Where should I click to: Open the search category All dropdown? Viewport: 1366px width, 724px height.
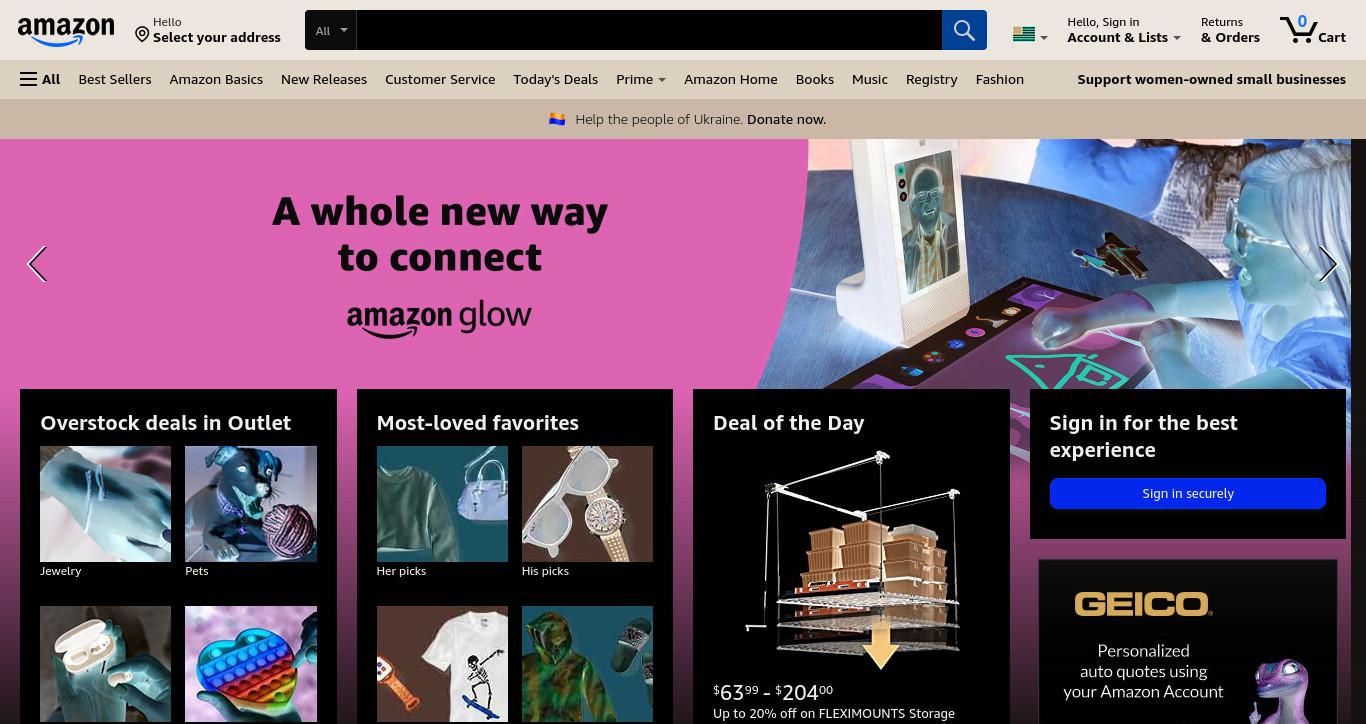pyautogui.click(x=331, y=30)
